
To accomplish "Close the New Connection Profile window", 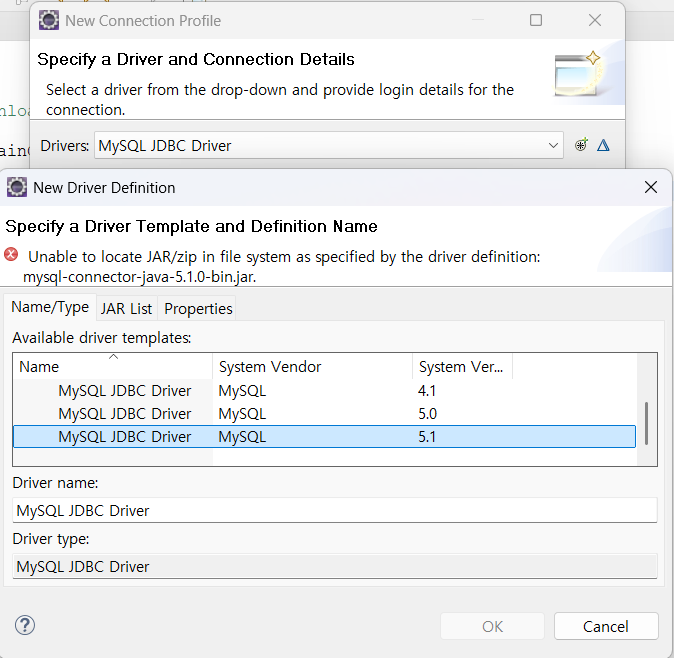I will click(x=595, y=20).
